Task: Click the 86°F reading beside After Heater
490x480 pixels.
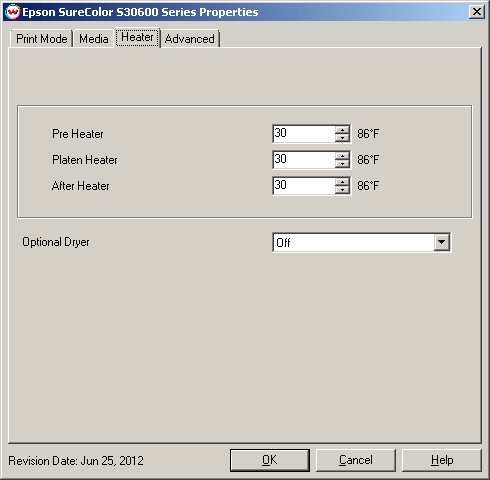Action: pyautogui.click(x=368, y=186)
